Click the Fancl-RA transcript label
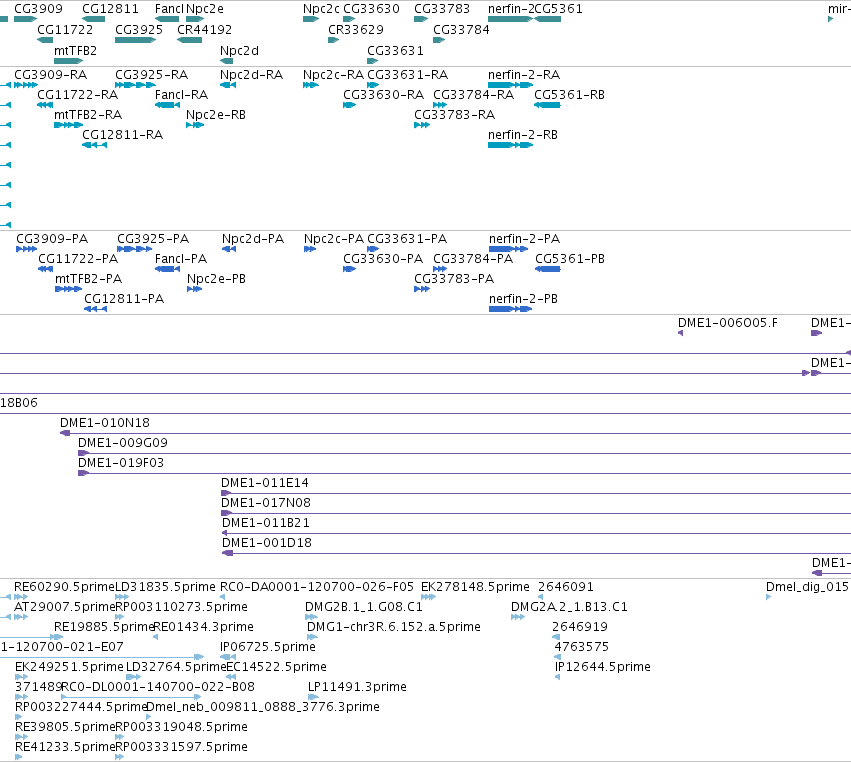 (x=181, y=95)
